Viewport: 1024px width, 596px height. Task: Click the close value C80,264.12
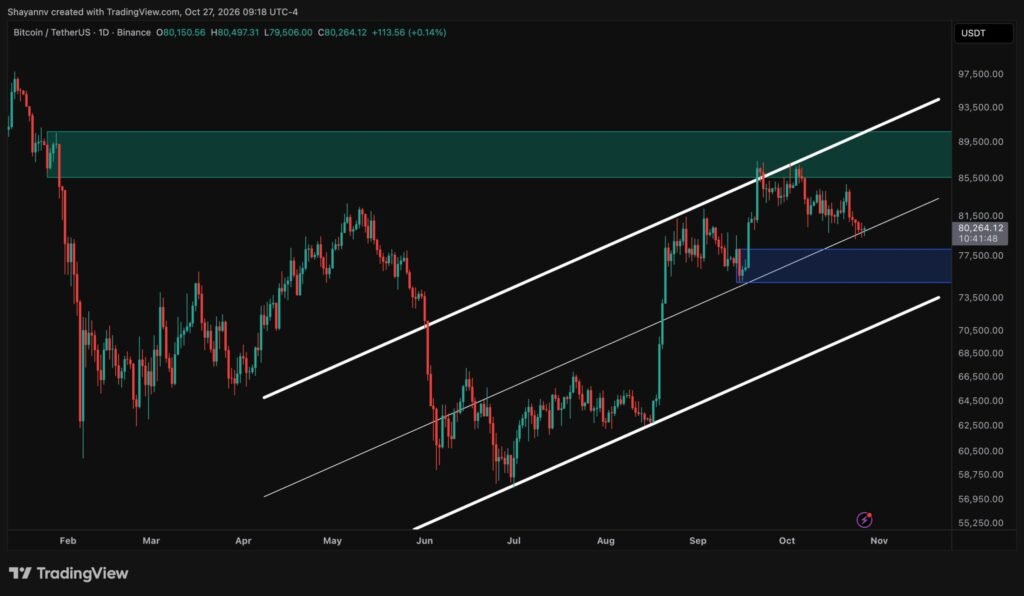click(x=342, y=32)
